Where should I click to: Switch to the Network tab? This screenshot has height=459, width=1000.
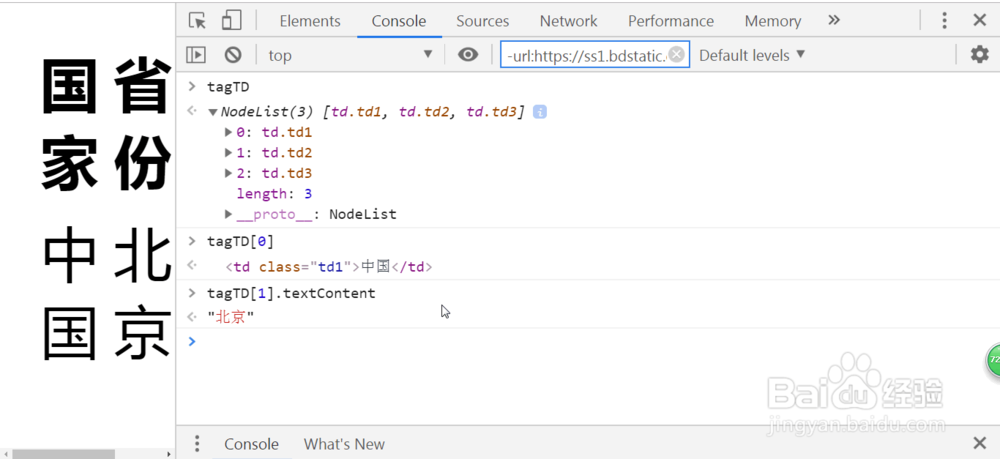(x=568, y=21)
